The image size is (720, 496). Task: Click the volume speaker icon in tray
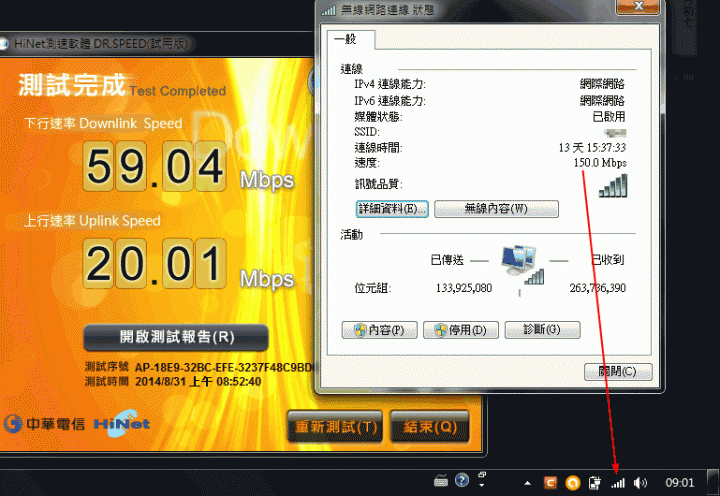click(640, 483)
